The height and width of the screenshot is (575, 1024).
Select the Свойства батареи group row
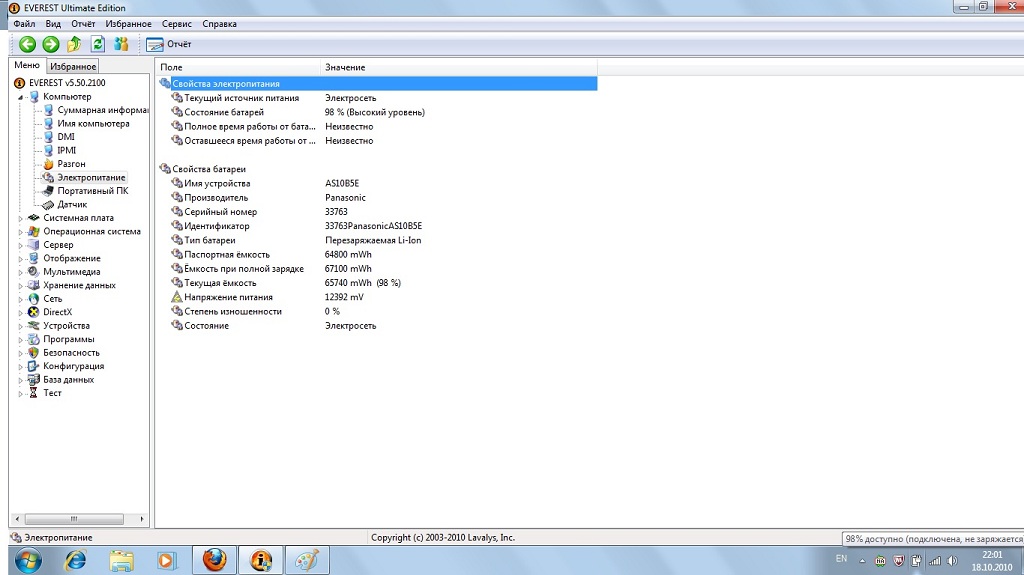click(377, 169)
